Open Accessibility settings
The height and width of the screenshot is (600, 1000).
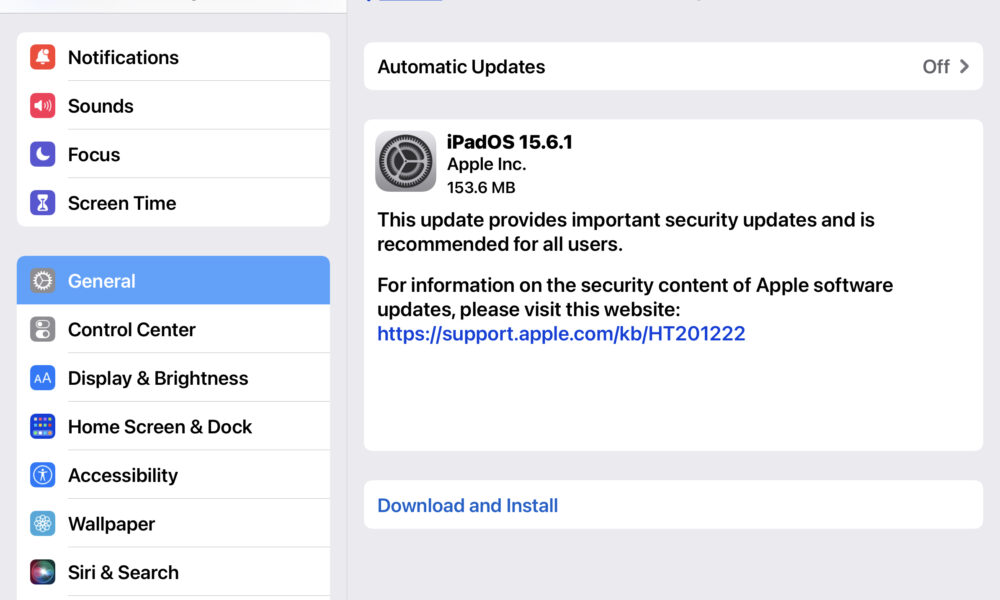tap(173, 475)
